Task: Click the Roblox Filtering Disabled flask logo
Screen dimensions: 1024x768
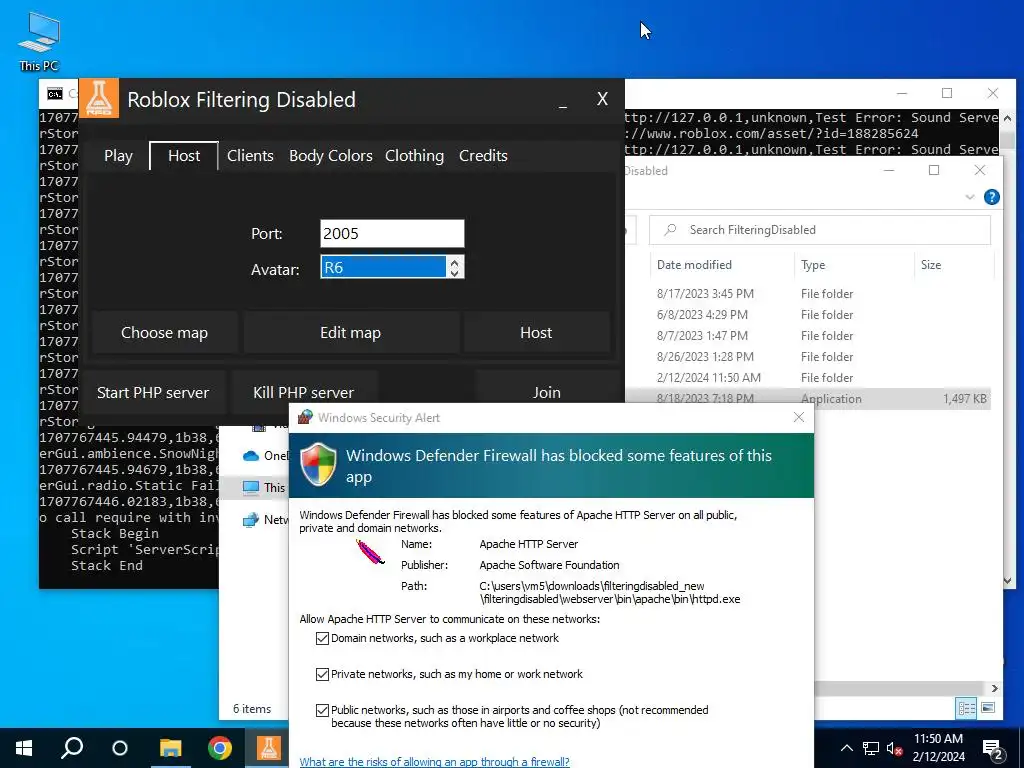Action: coord(99,99)
